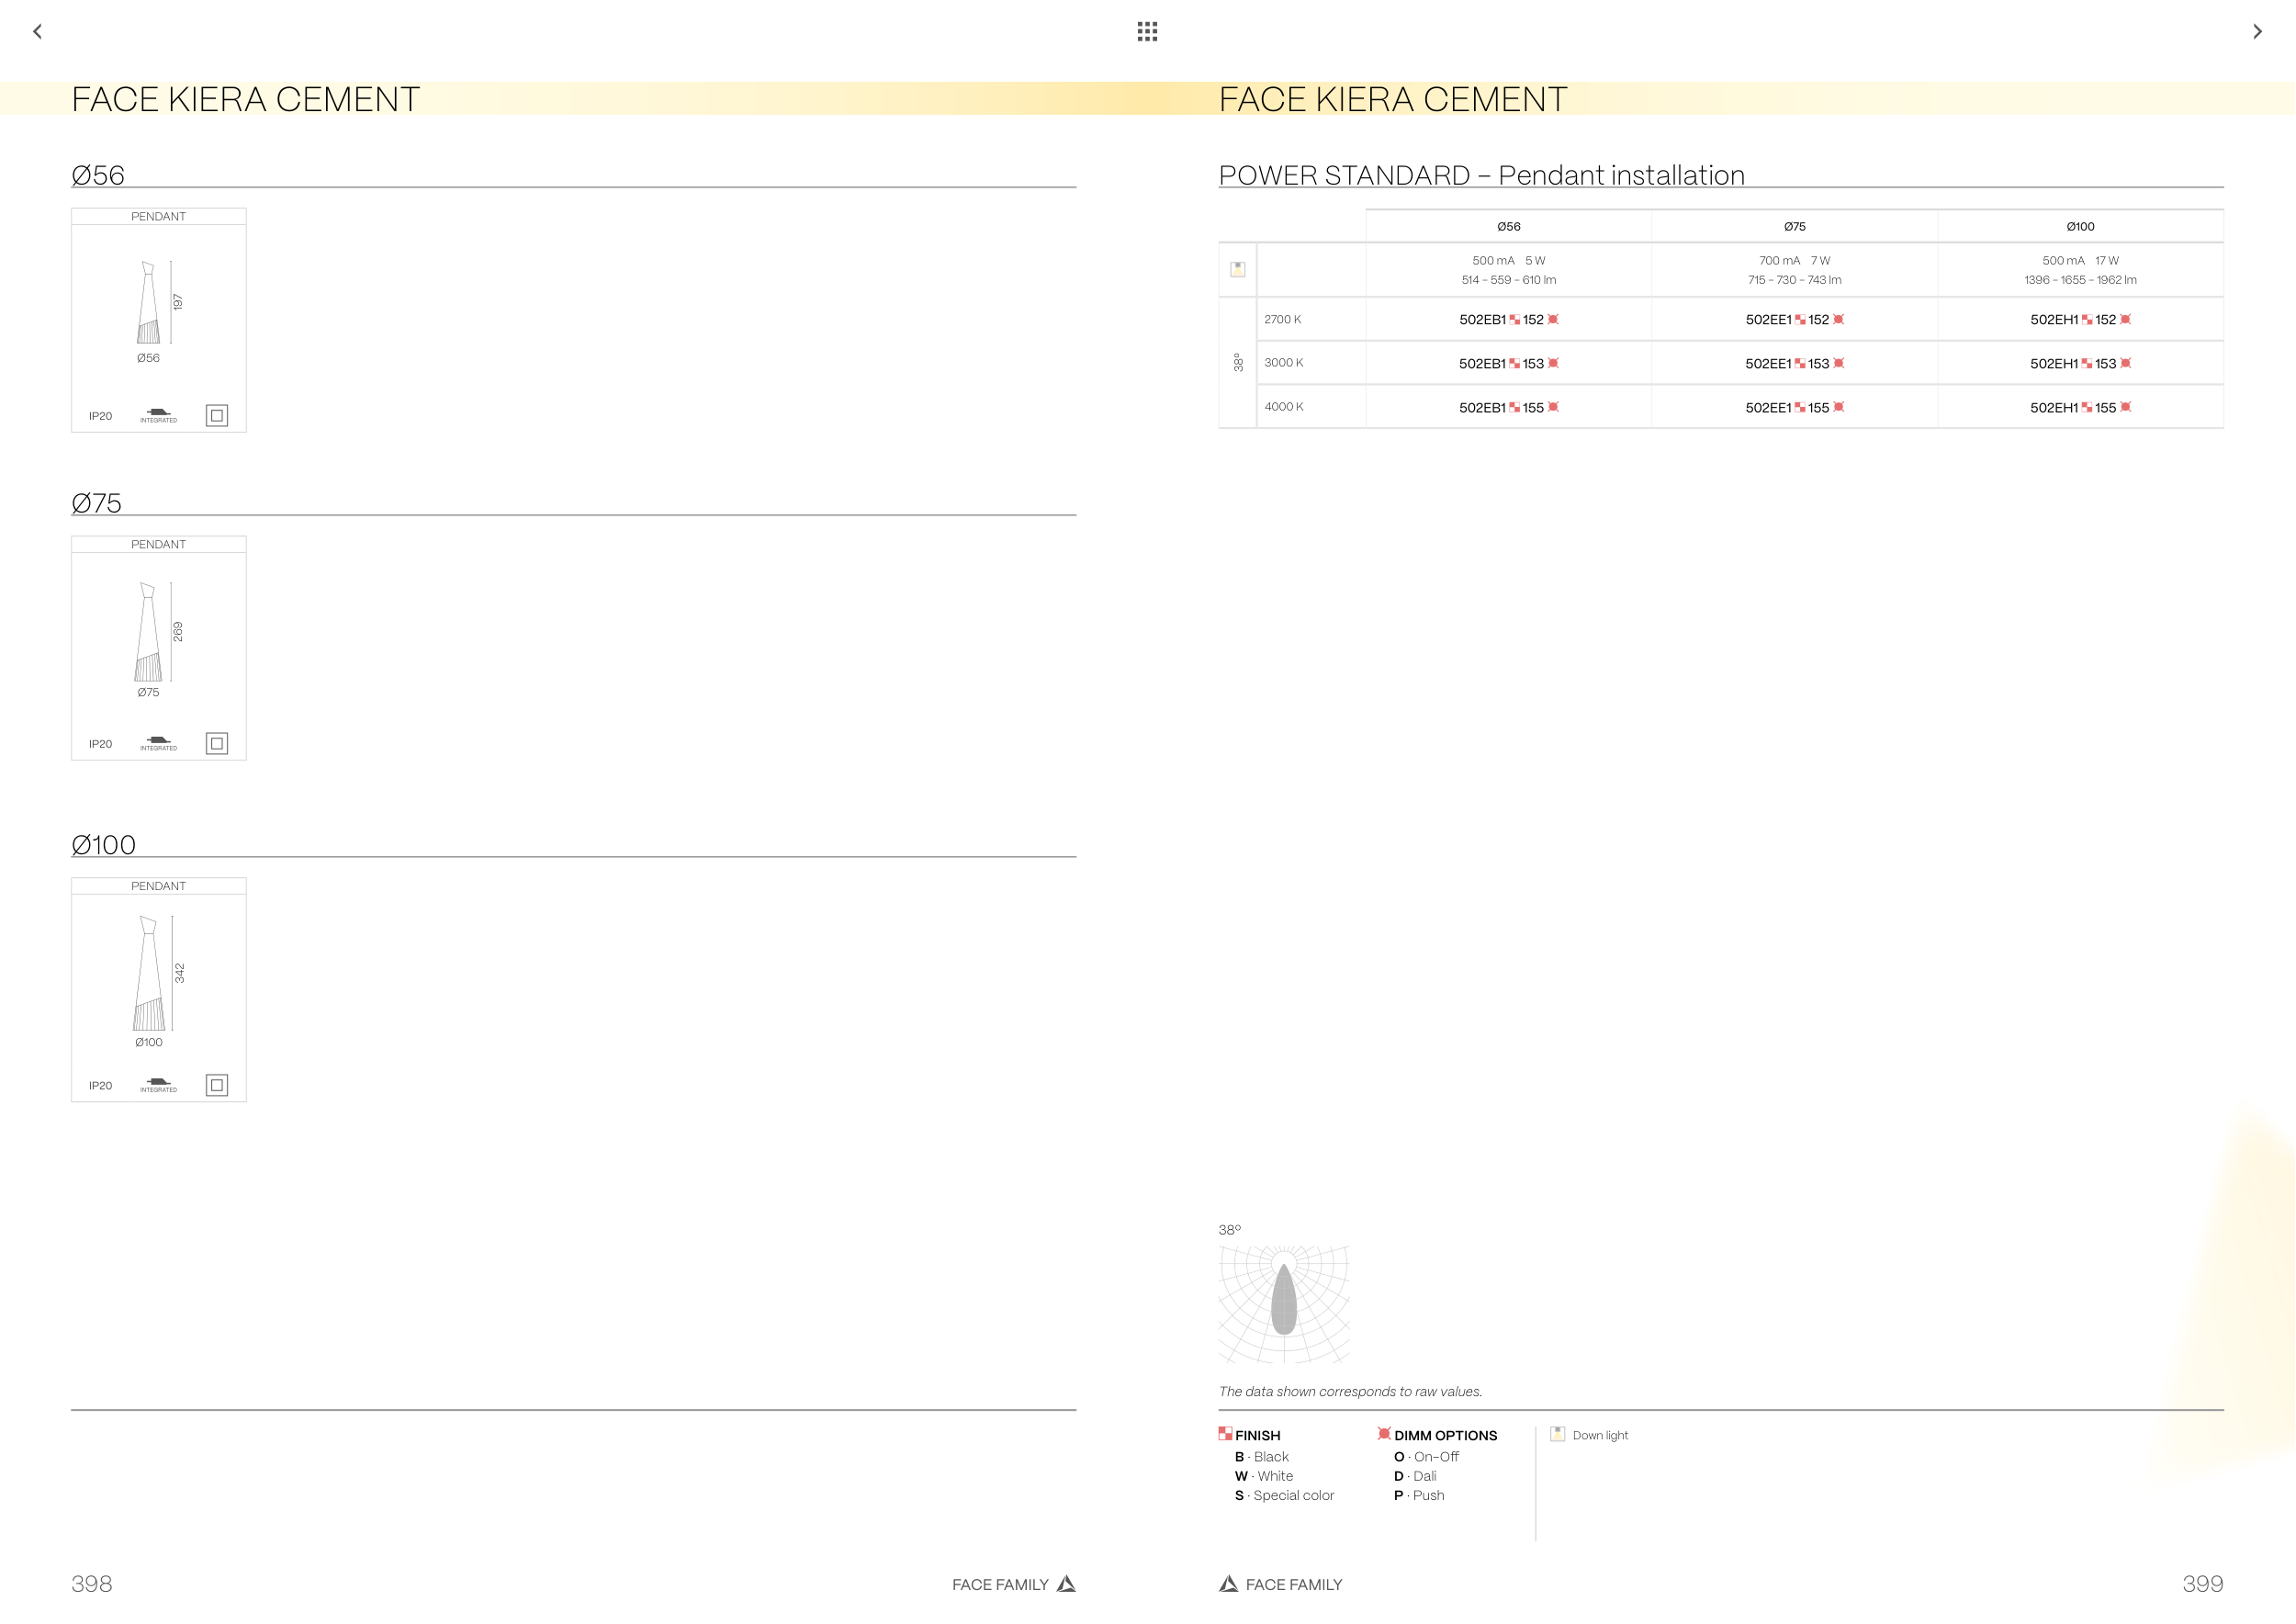Click the class II square symbol in Ø100 box
This screenshot has height=1624, width=2296.
click(216, 1085)
